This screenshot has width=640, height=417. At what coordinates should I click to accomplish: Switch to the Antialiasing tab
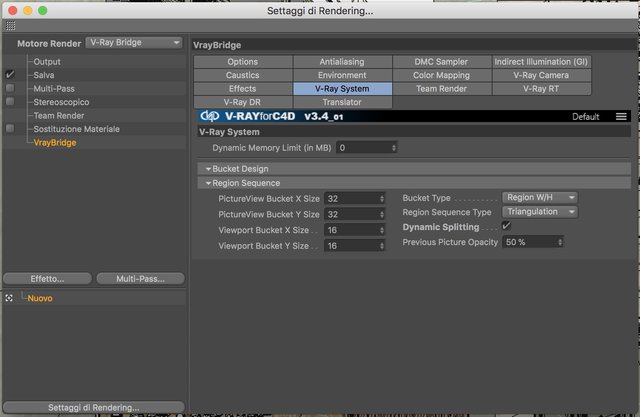point(342,62)
